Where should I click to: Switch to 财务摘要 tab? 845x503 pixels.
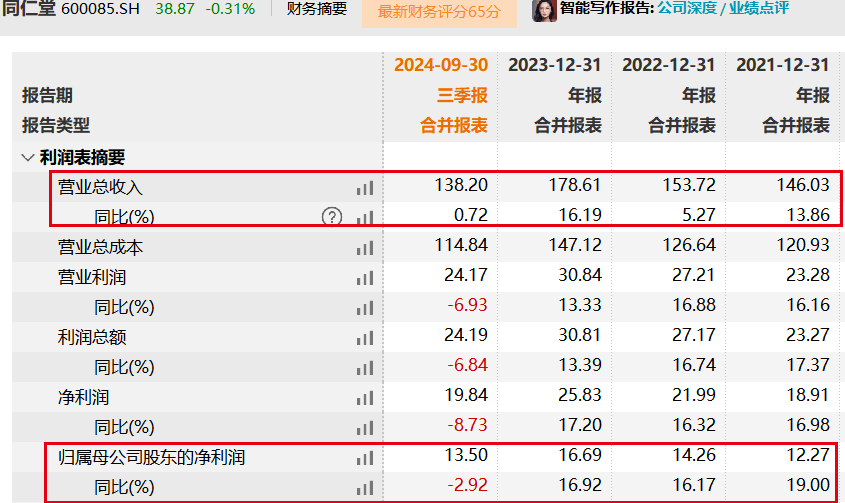click(x=316, y=9)
